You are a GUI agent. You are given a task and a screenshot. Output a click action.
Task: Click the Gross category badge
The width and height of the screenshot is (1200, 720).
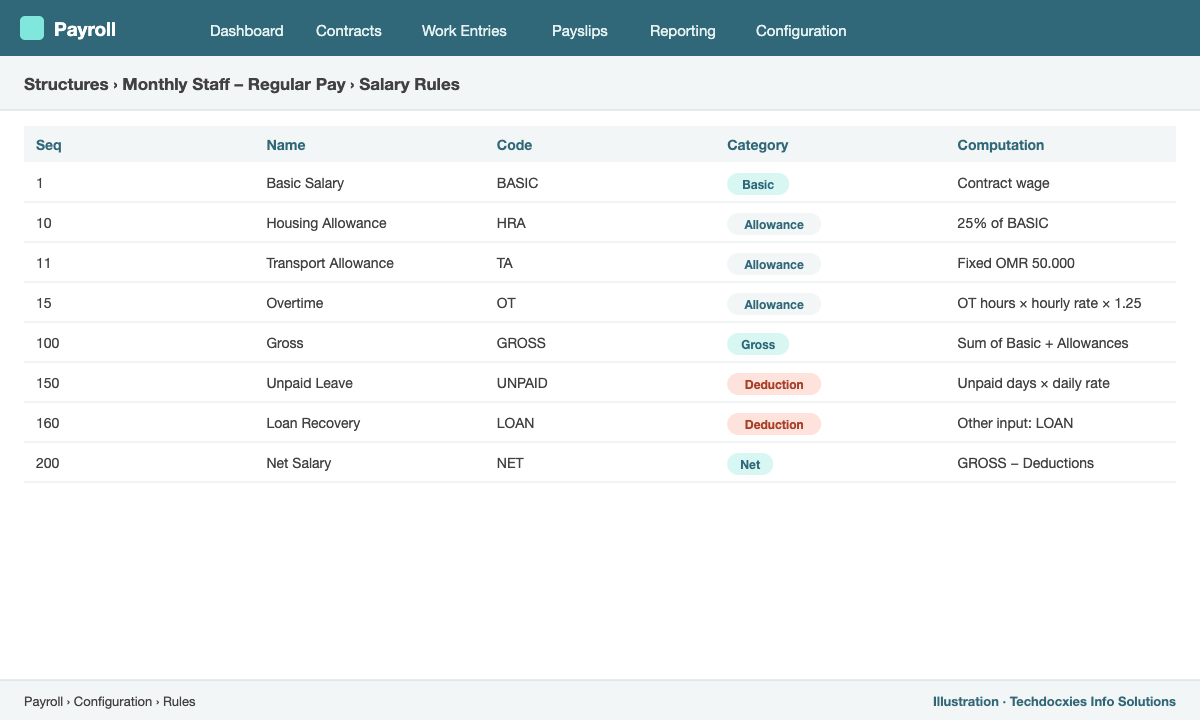point(758,344)
